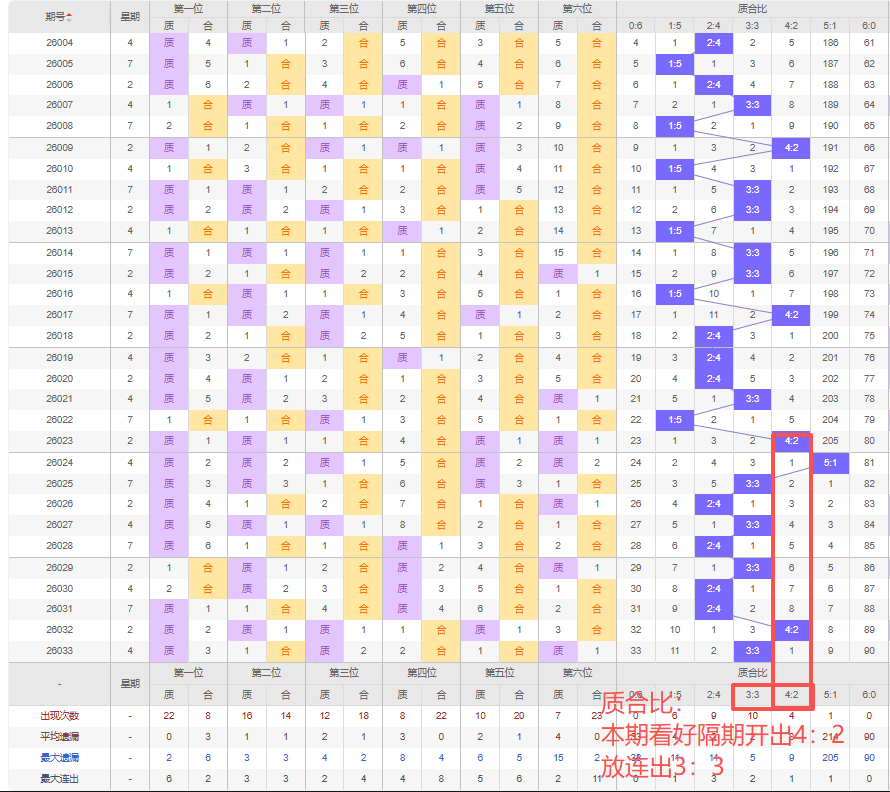The image size is (890, 792).
Task: Click value 200 in row 26018
Action: [x=830, y=336]
